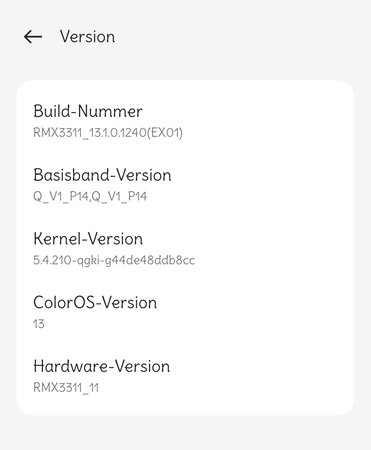This screenshot has width=371, height=450.
Task: Tap the Kernel-Version label
Action: click(x=88, y=239)
